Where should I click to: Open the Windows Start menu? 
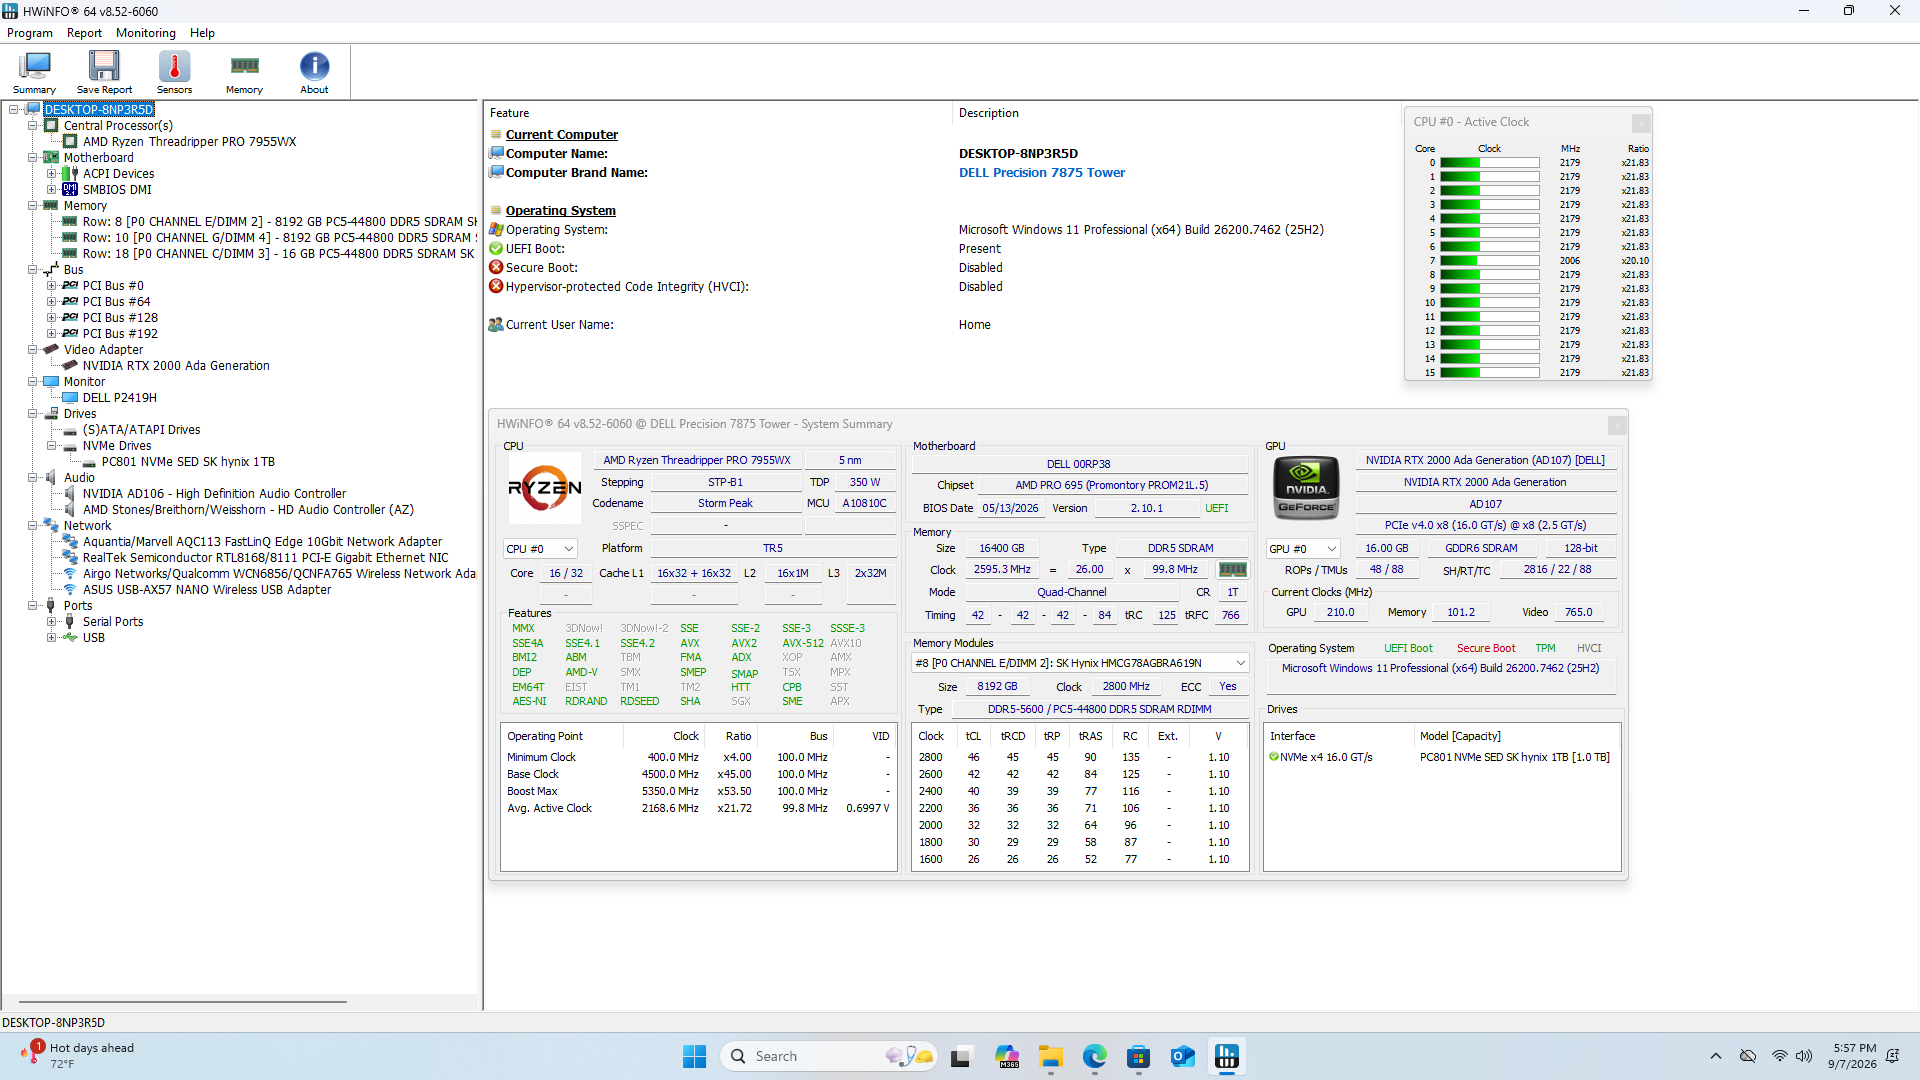click(x=694, y=1057)
